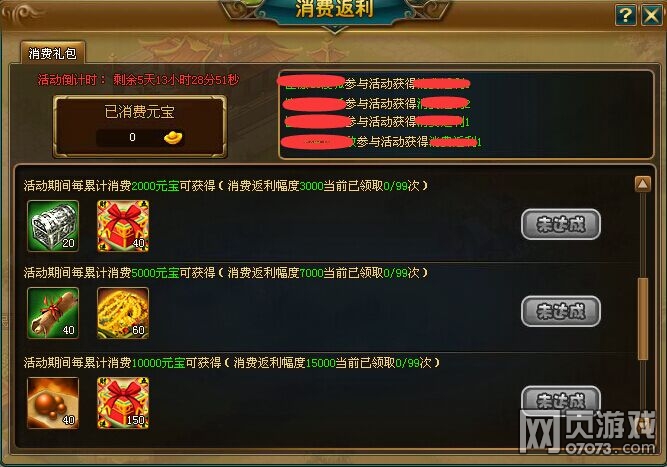
Task: Click the 活动倒计时 countdown text
Action: pos(139,80)
